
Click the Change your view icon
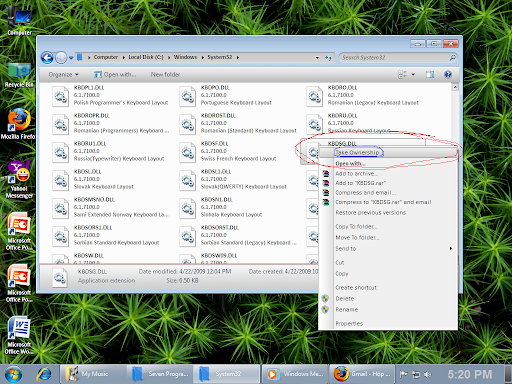[x=402, y=74]
